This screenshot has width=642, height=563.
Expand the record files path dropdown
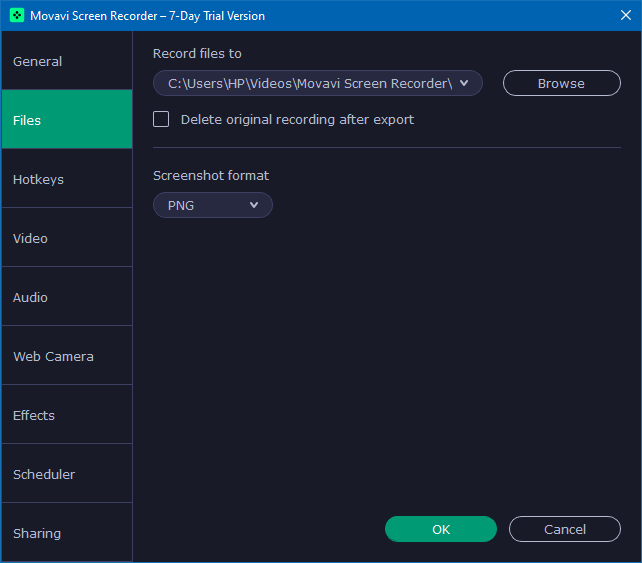pos(318,83)
